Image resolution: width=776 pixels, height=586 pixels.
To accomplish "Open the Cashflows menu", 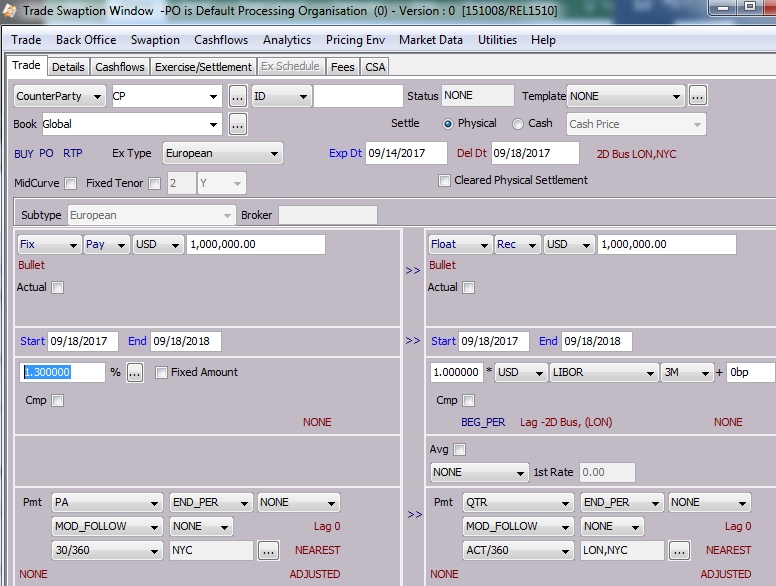I will pyautogui.click(x=221, y=40).
